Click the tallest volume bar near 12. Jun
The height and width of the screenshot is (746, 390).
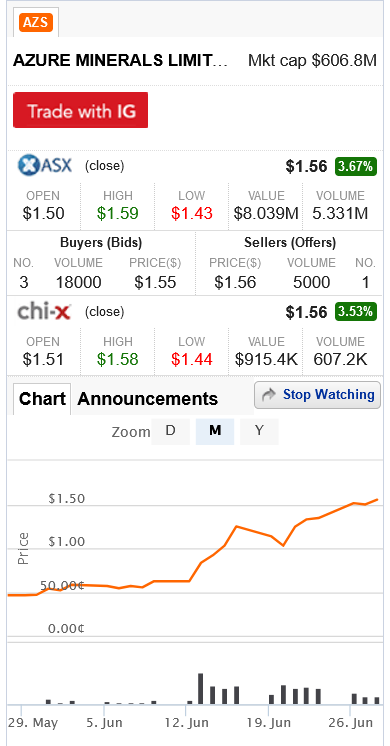click(201, 688)
